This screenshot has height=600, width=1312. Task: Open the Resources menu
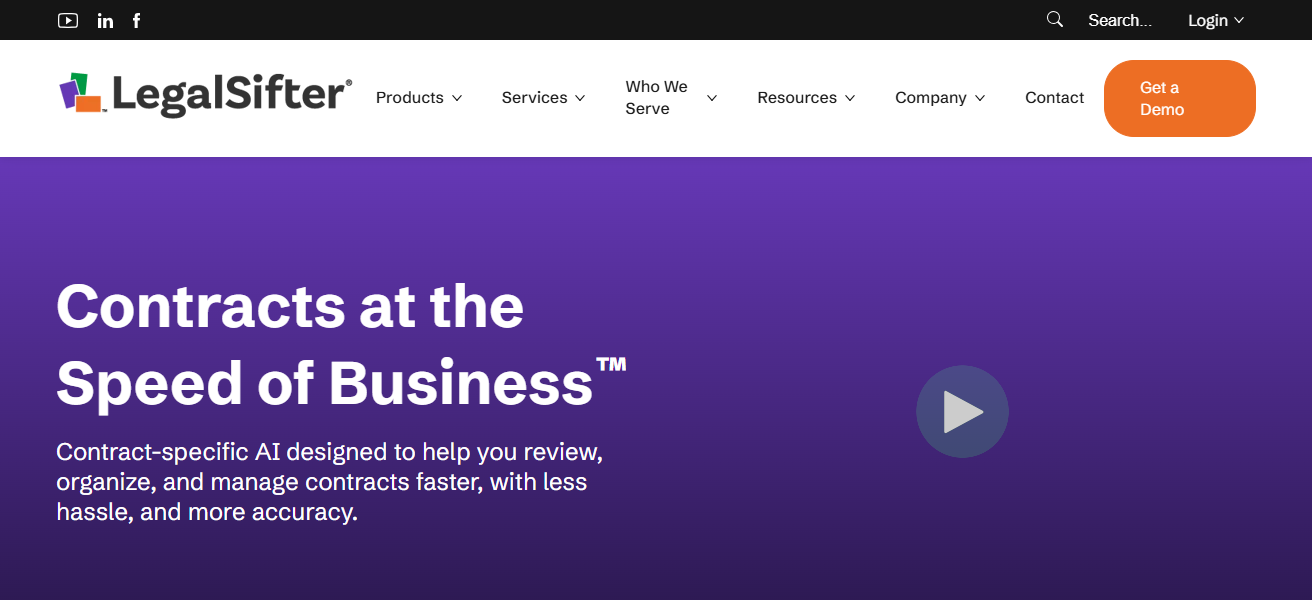(x=797, y=98)
